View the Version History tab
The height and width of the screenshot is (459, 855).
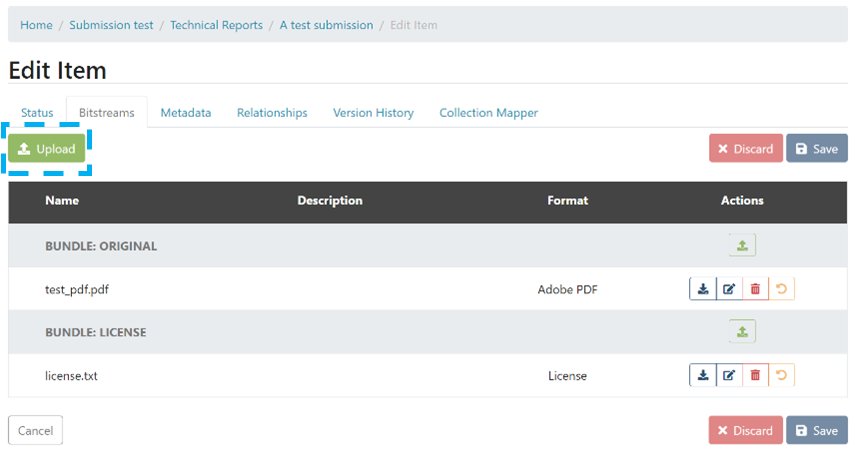tap(373, 113)
